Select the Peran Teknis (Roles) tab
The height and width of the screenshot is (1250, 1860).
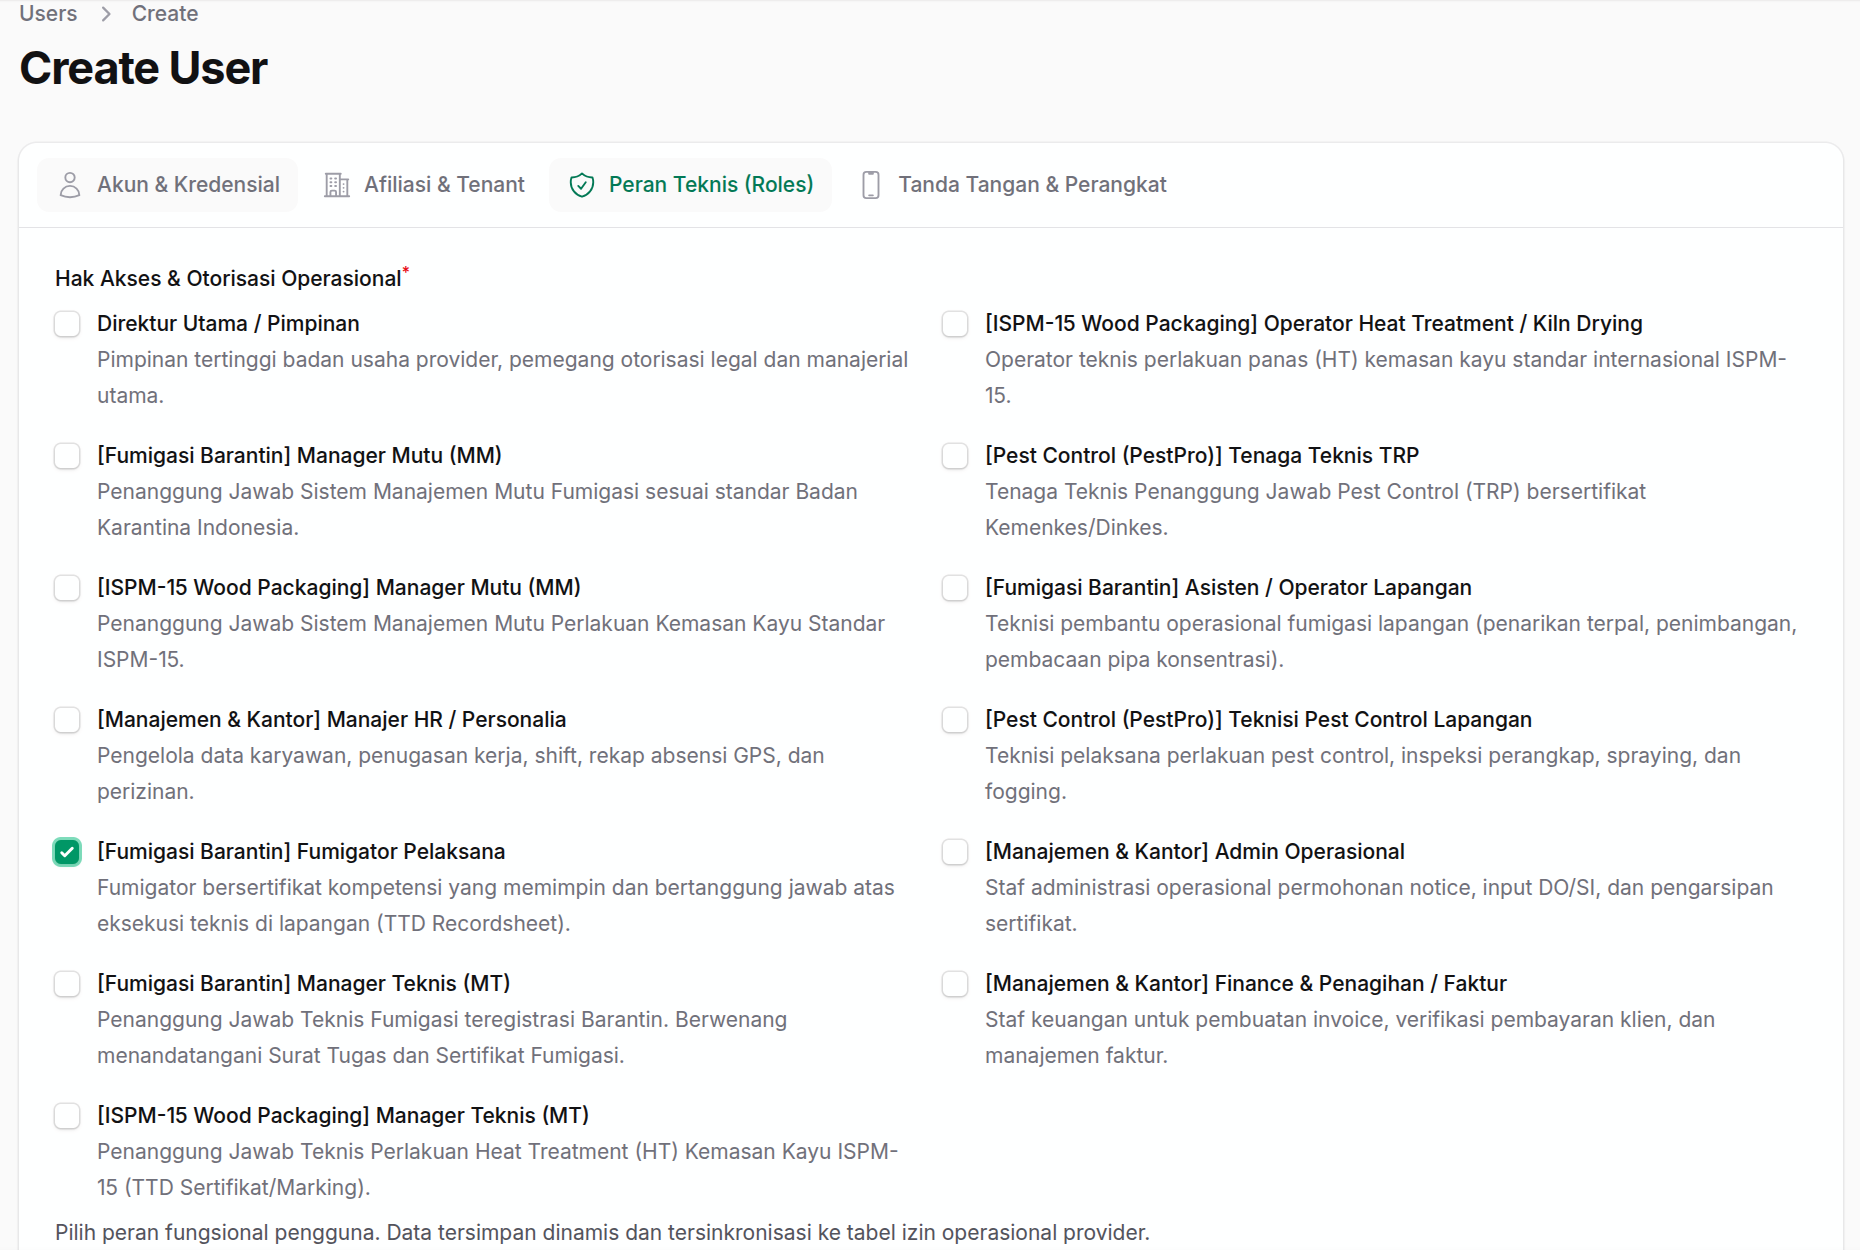691,185
